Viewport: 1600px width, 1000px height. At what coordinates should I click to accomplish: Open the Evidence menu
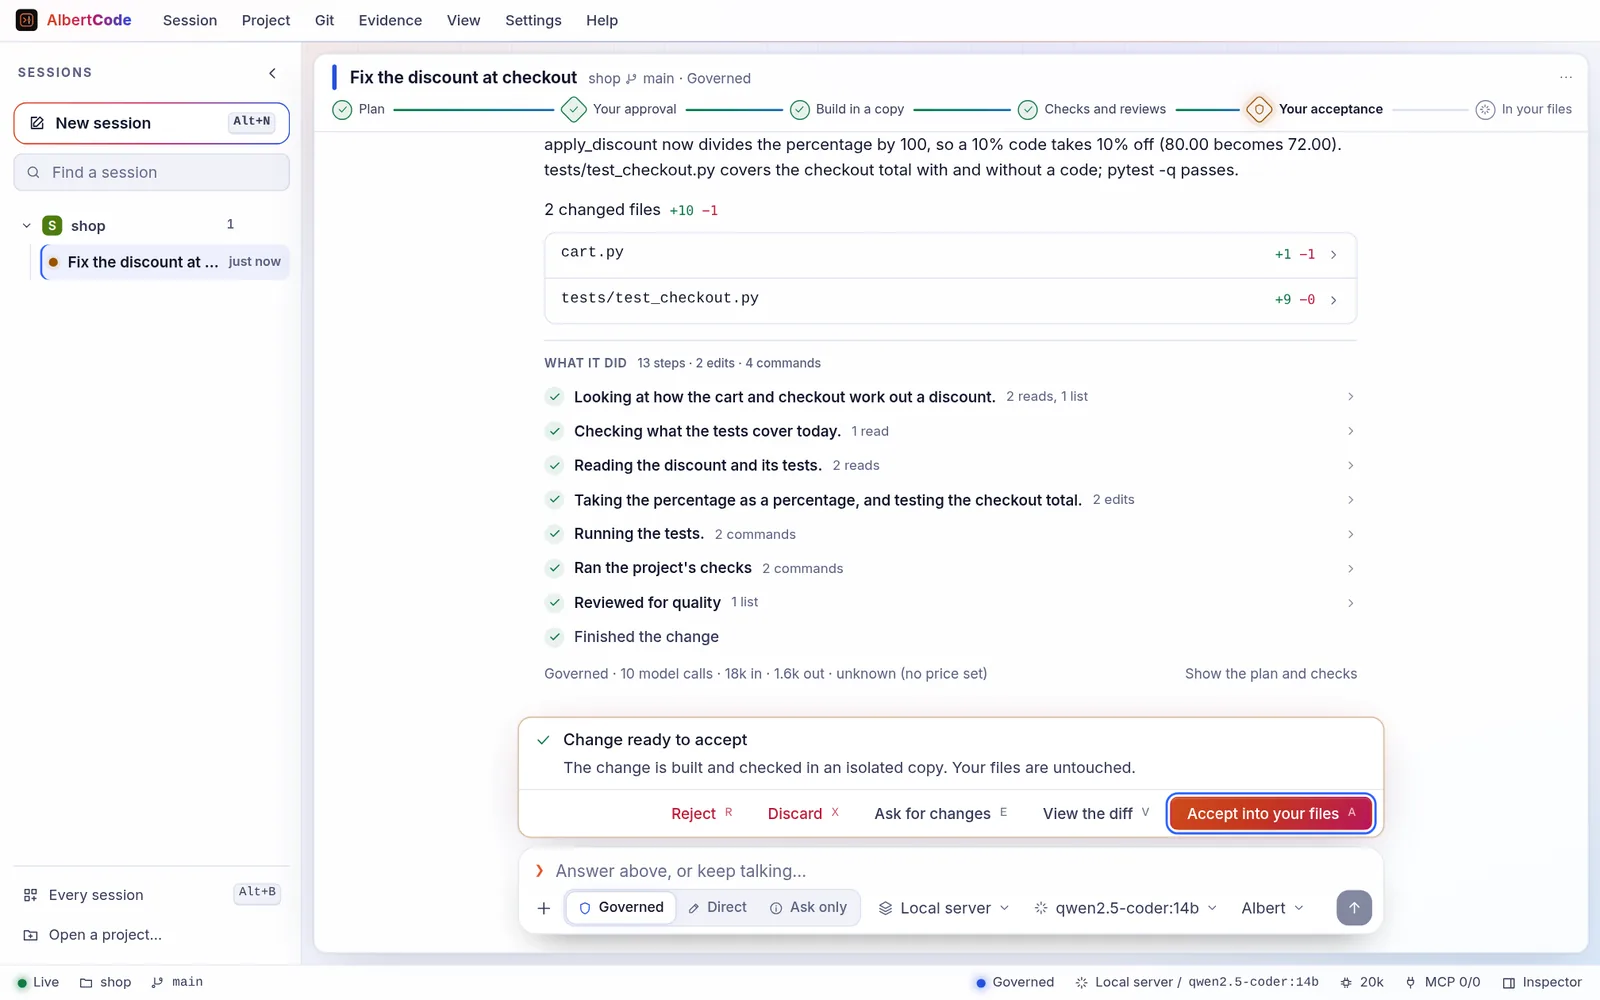390,20
